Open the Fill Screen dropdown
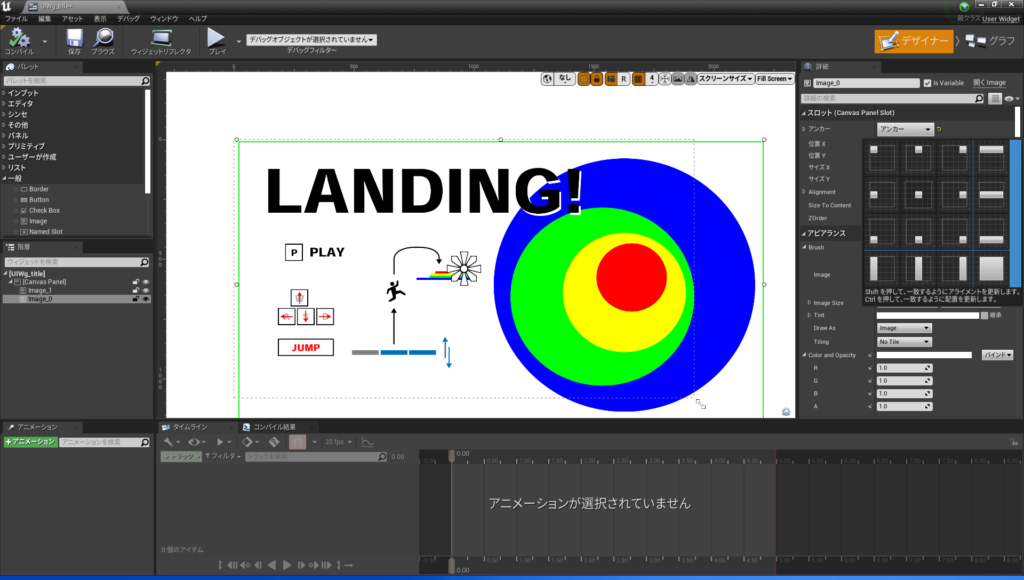The height and width of the screenshot is (580, 1024). tap(774, 78)
